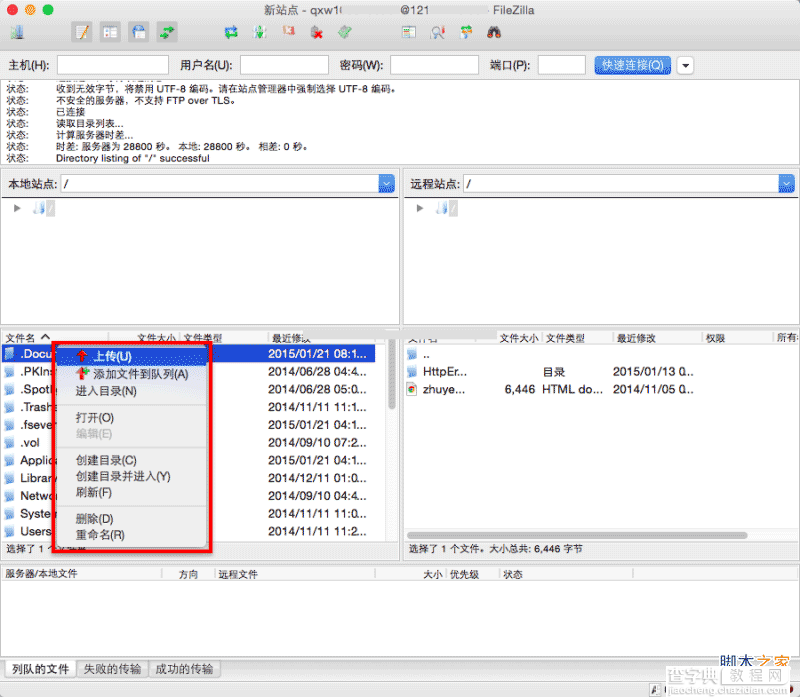The height and width of the screenshot is (697, 800).
Task: Expand the remote root tree node
Action: pos(420,208)
